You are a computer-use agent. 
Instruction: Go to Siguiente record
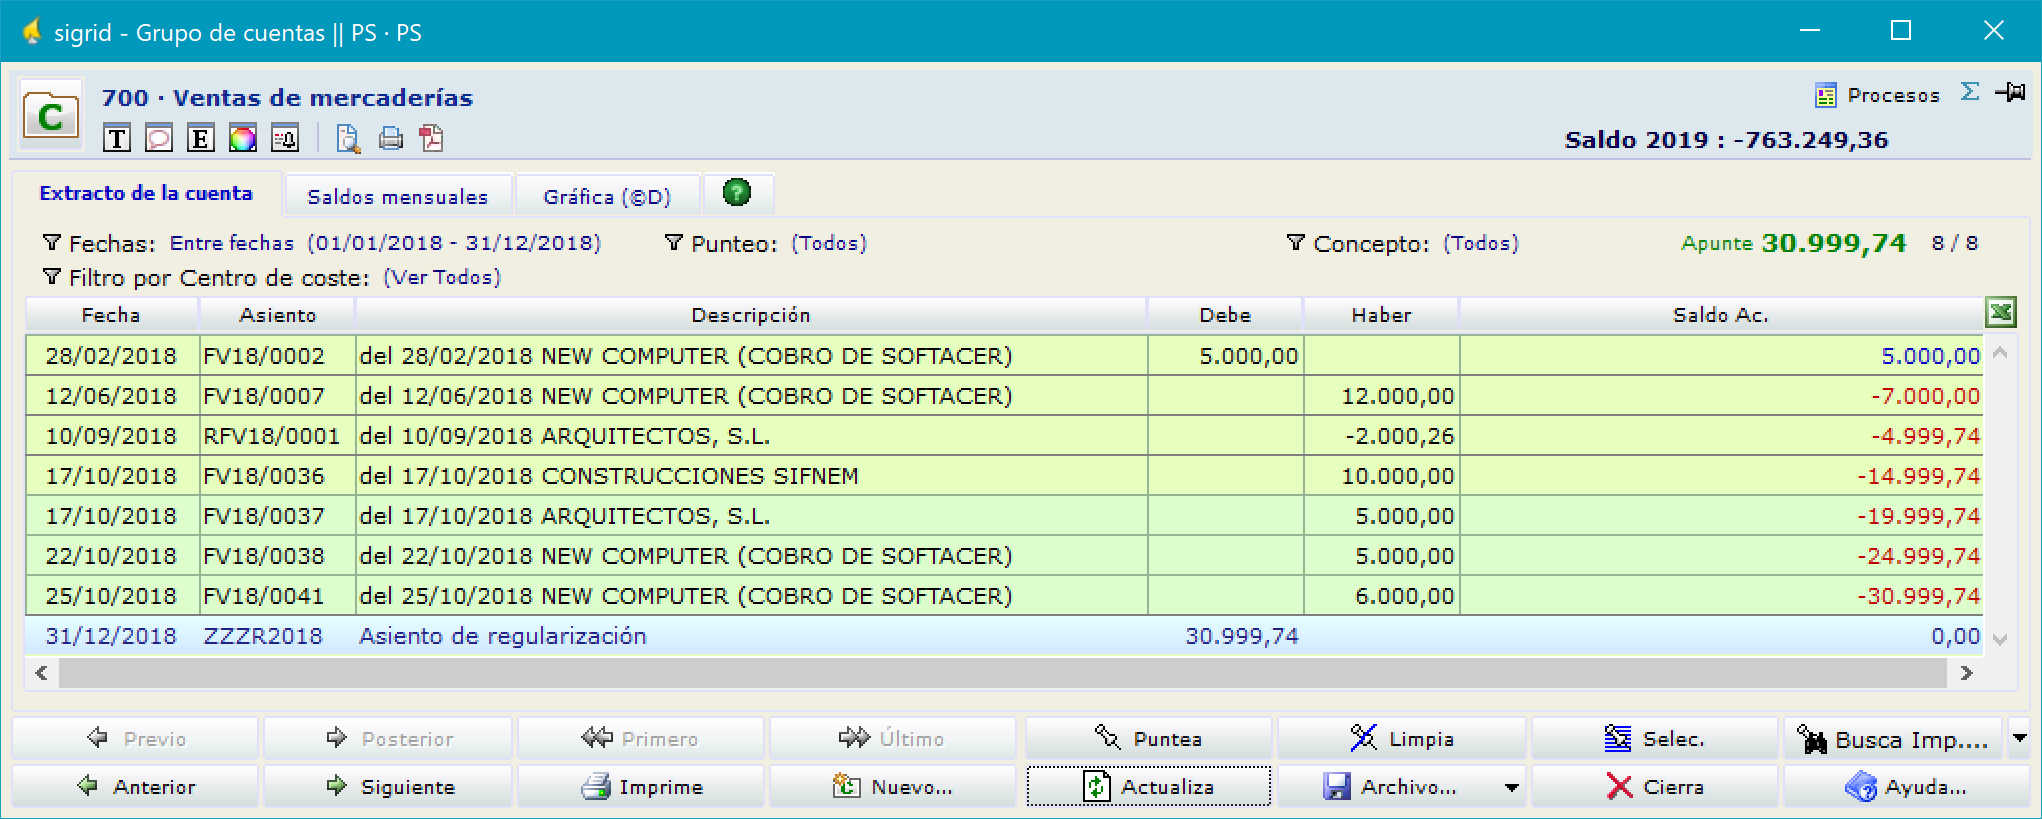click(389, 787)
